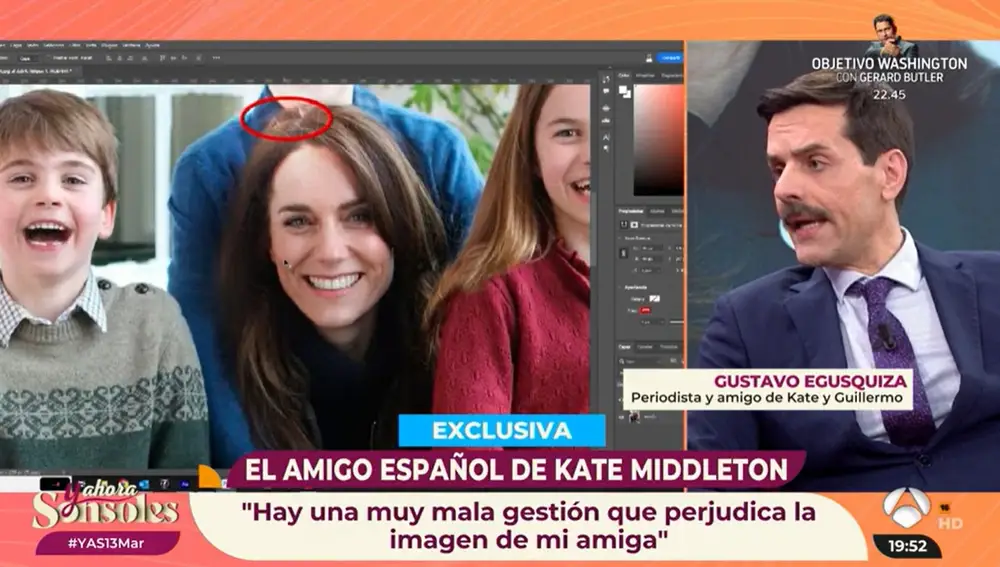Click the topmost collapsed panel dock icon
The height and width of the screenshot is (567, 1000).
click(x=606, y=79)
